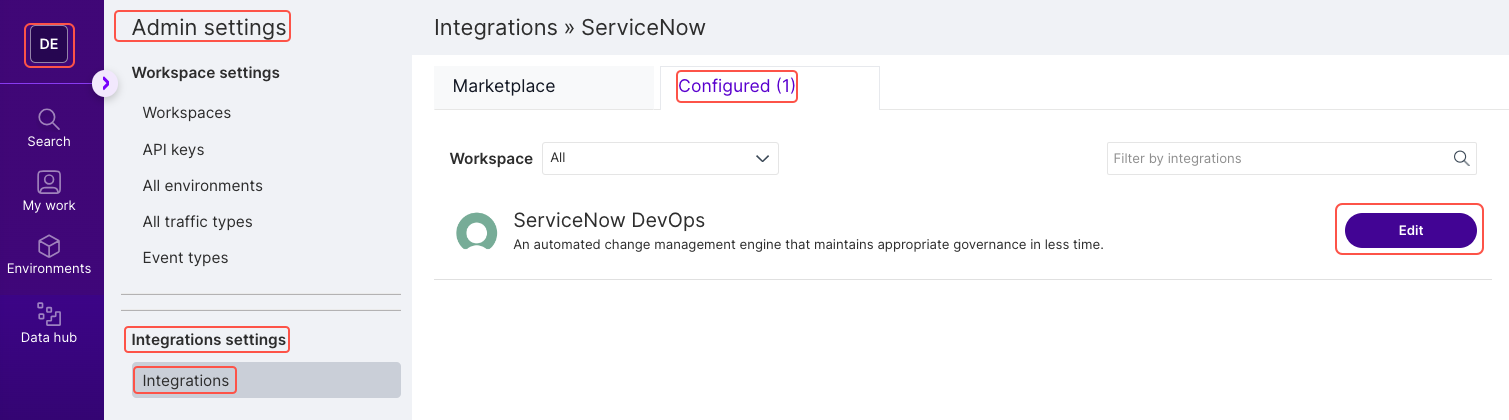The width and height of the screenshot is (1509, 420).
Task: Open API keys settings
Action: coord(173,150)
